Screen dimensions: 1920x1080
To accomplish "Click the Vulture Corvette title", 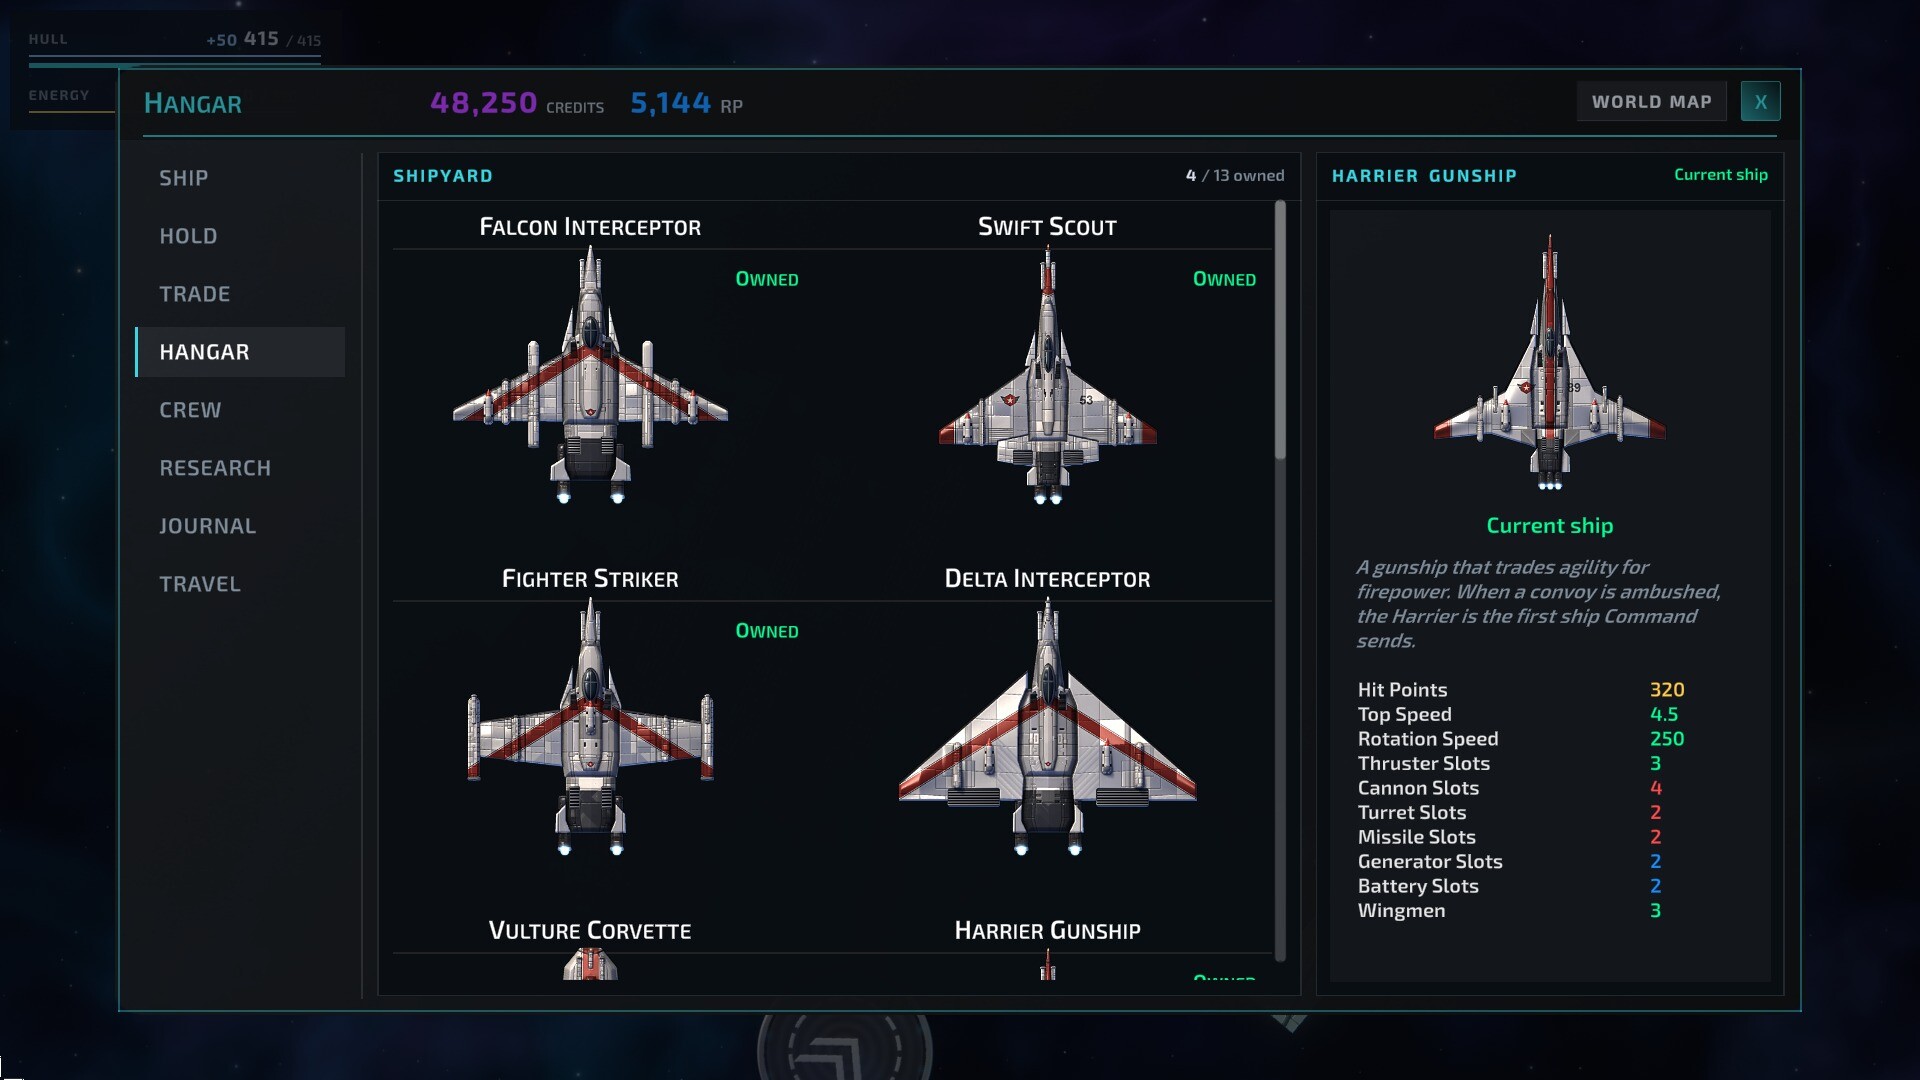I will [590, 931].
